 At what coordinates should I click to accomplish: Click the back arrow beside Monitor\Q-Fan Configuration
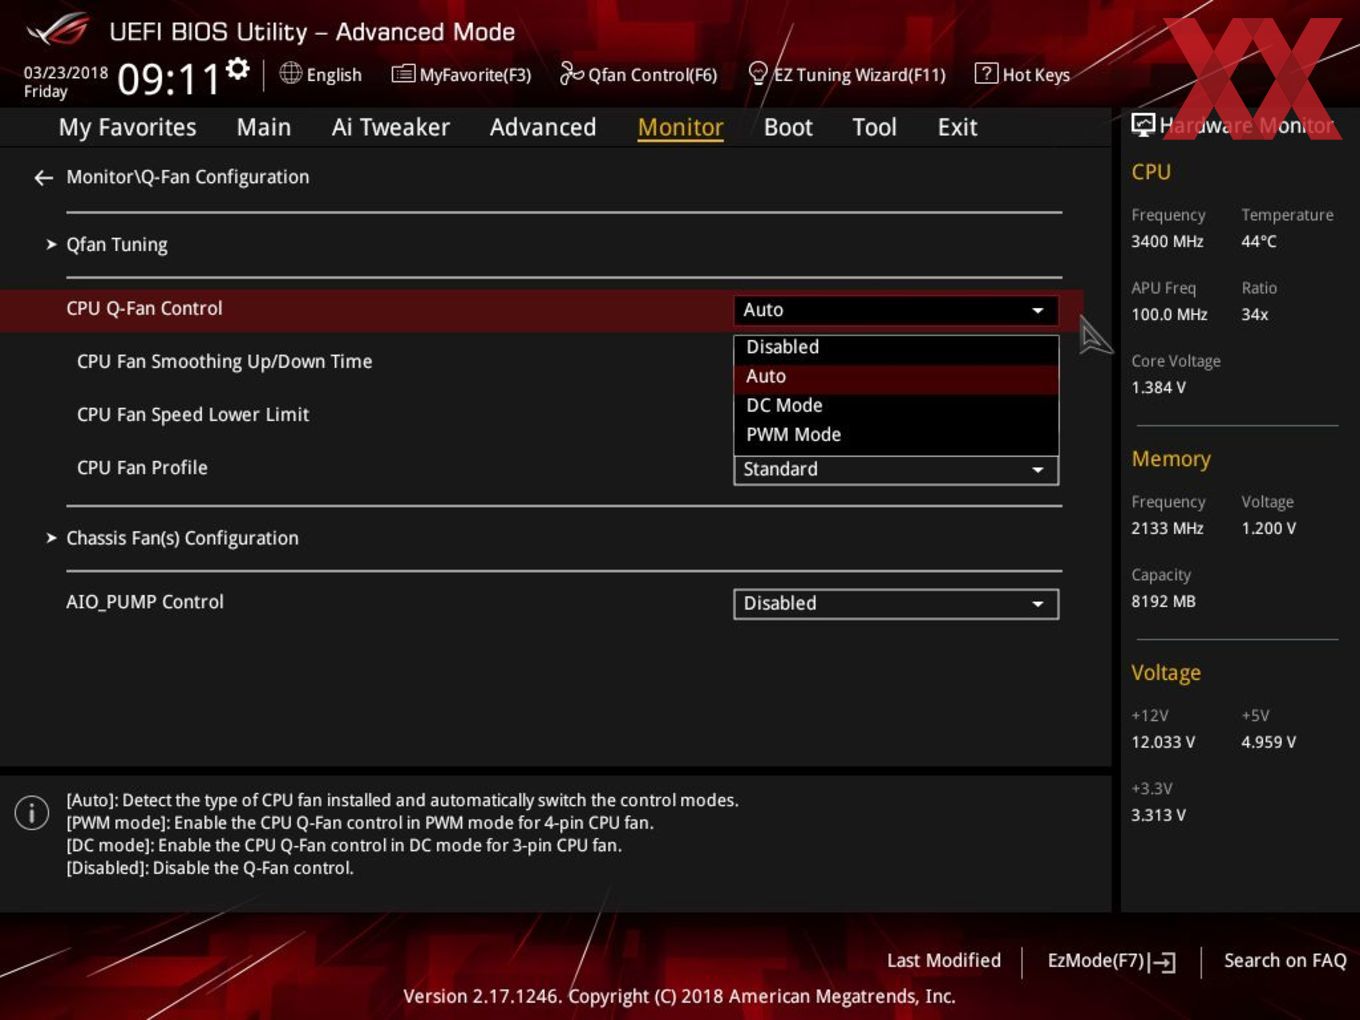click(x=43, y=178)
